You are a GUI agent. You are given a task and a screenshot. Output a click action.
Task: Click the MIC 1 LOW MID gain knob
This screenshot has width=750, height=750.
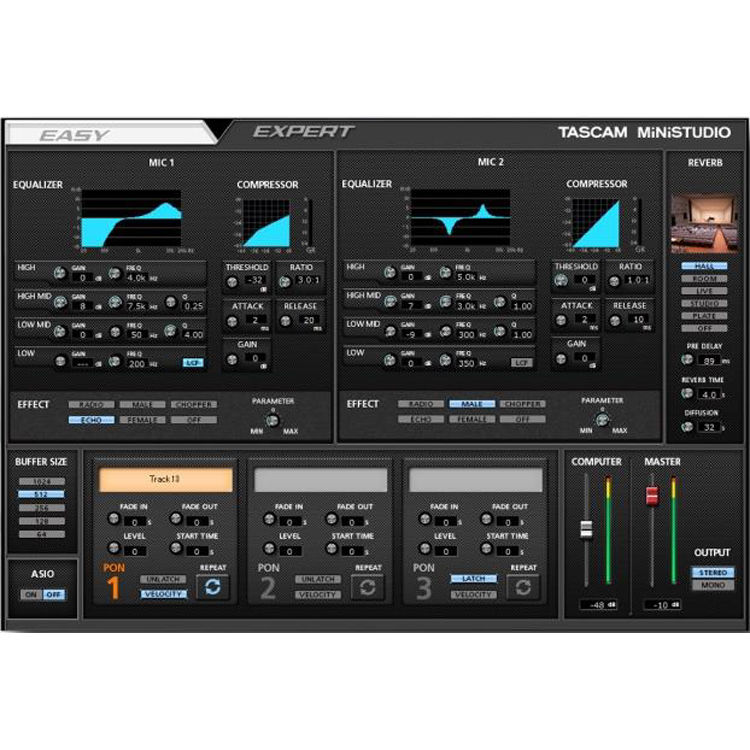60,331
